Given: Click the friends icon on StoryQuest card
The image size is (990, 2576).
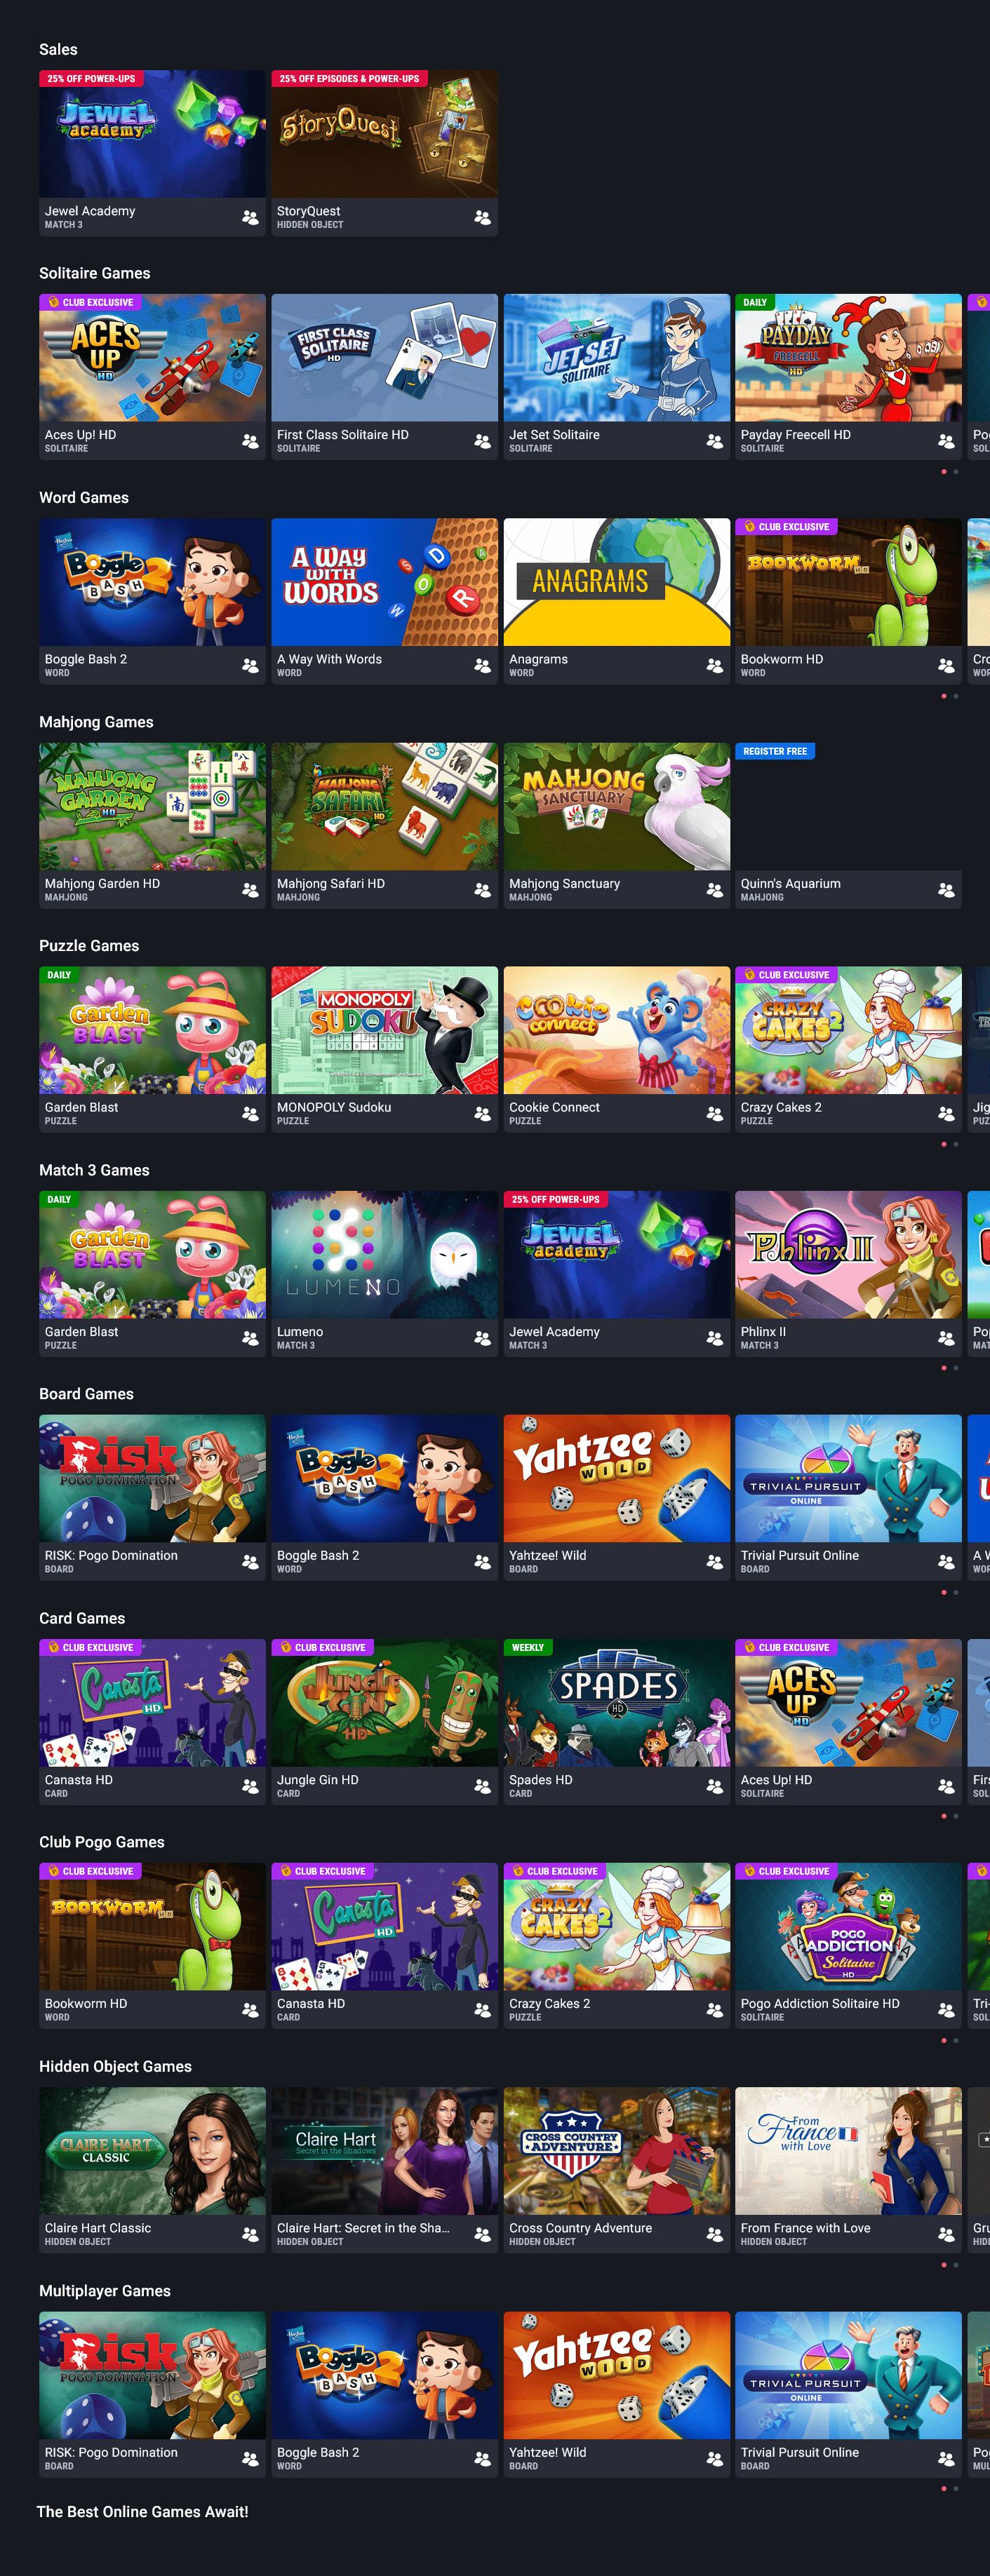Looking at the screenshot, I should (x=482, y=217).
